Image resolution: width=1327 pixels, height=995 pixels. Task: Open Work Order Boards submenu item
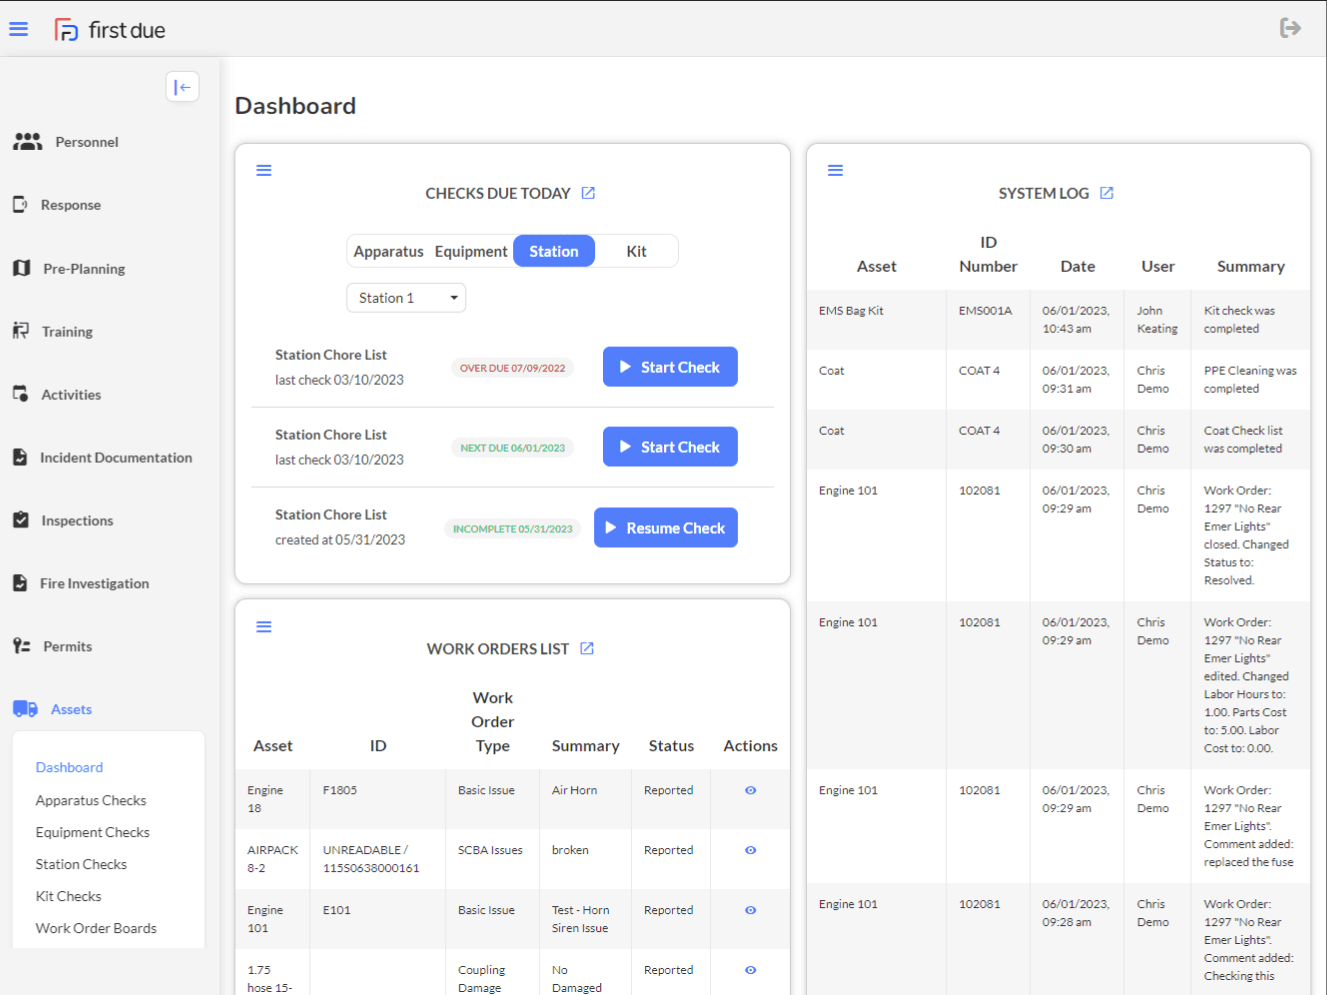point(96,928)
